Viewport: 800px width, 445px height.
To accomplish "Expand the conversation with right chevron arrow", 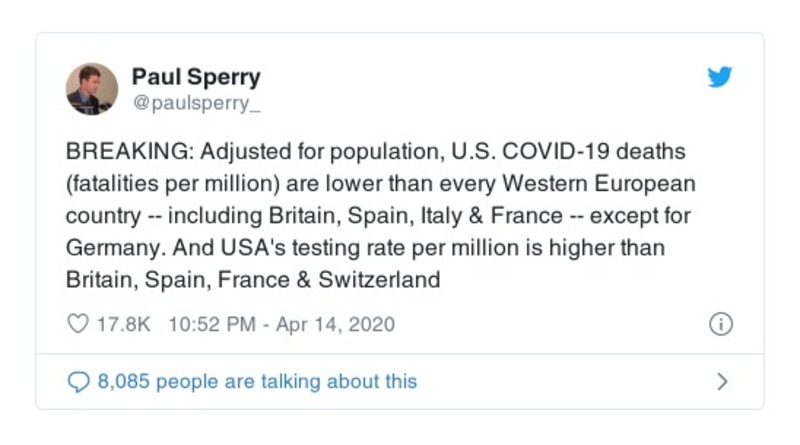I will [x=722, y=382].
